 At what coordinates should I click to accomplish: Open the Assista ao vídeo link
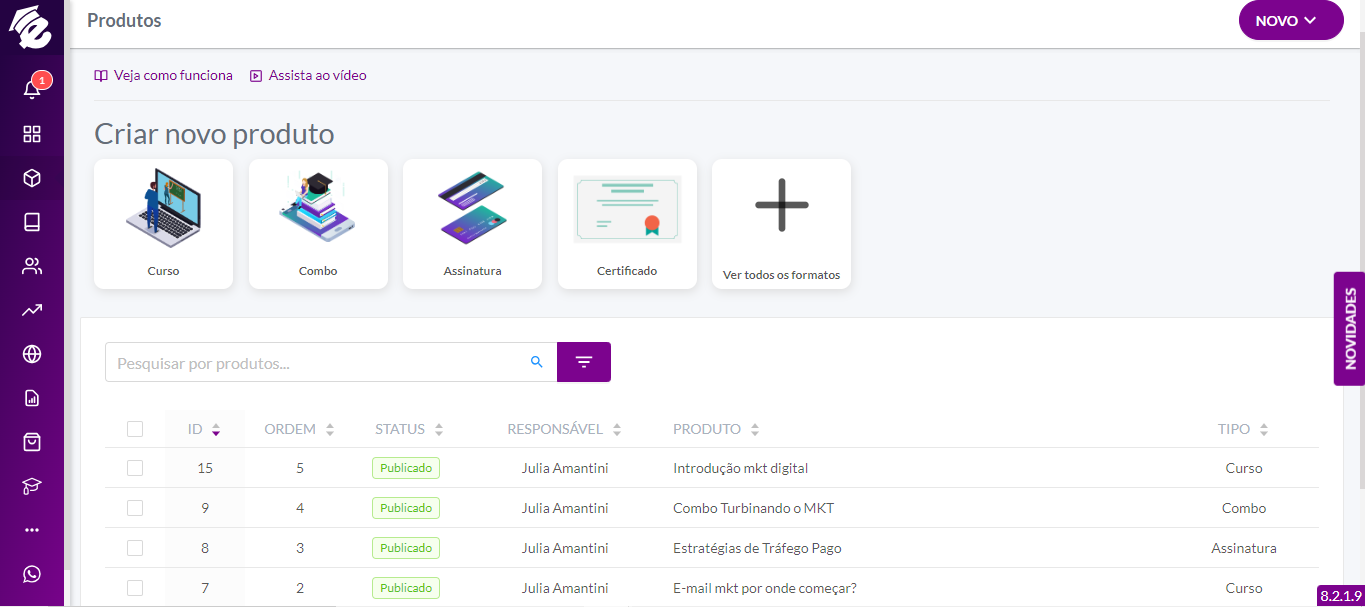pyautogui.click(x=308, y=75)
